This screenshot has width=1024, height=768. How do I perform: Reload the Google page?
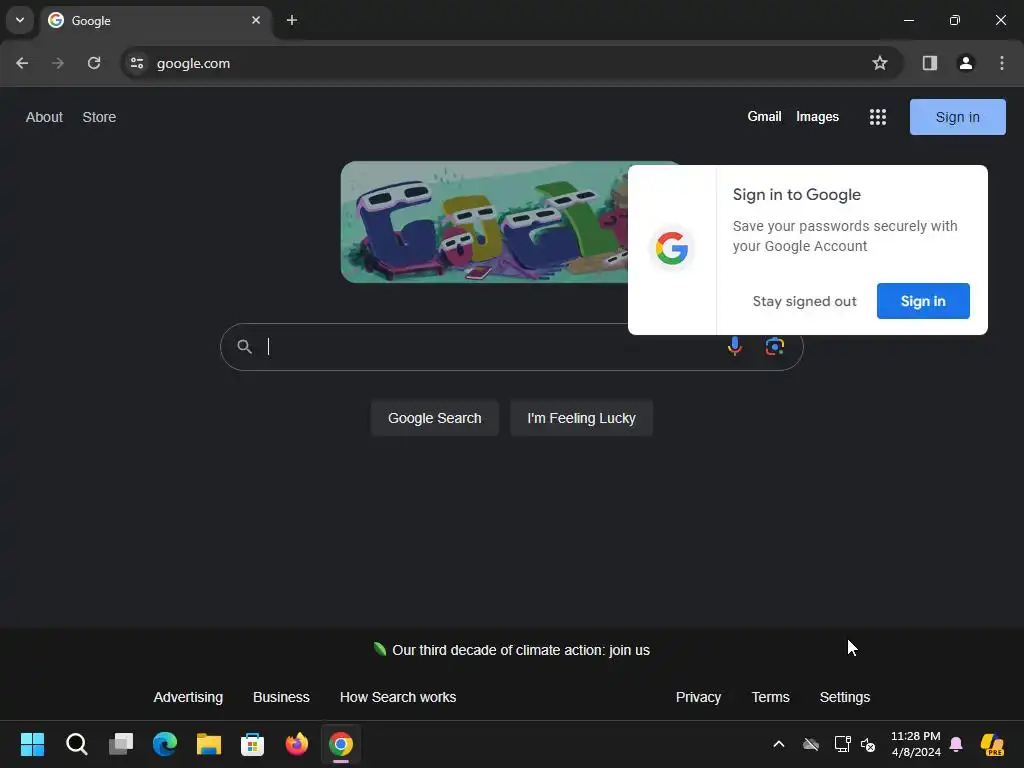(94, 63)
